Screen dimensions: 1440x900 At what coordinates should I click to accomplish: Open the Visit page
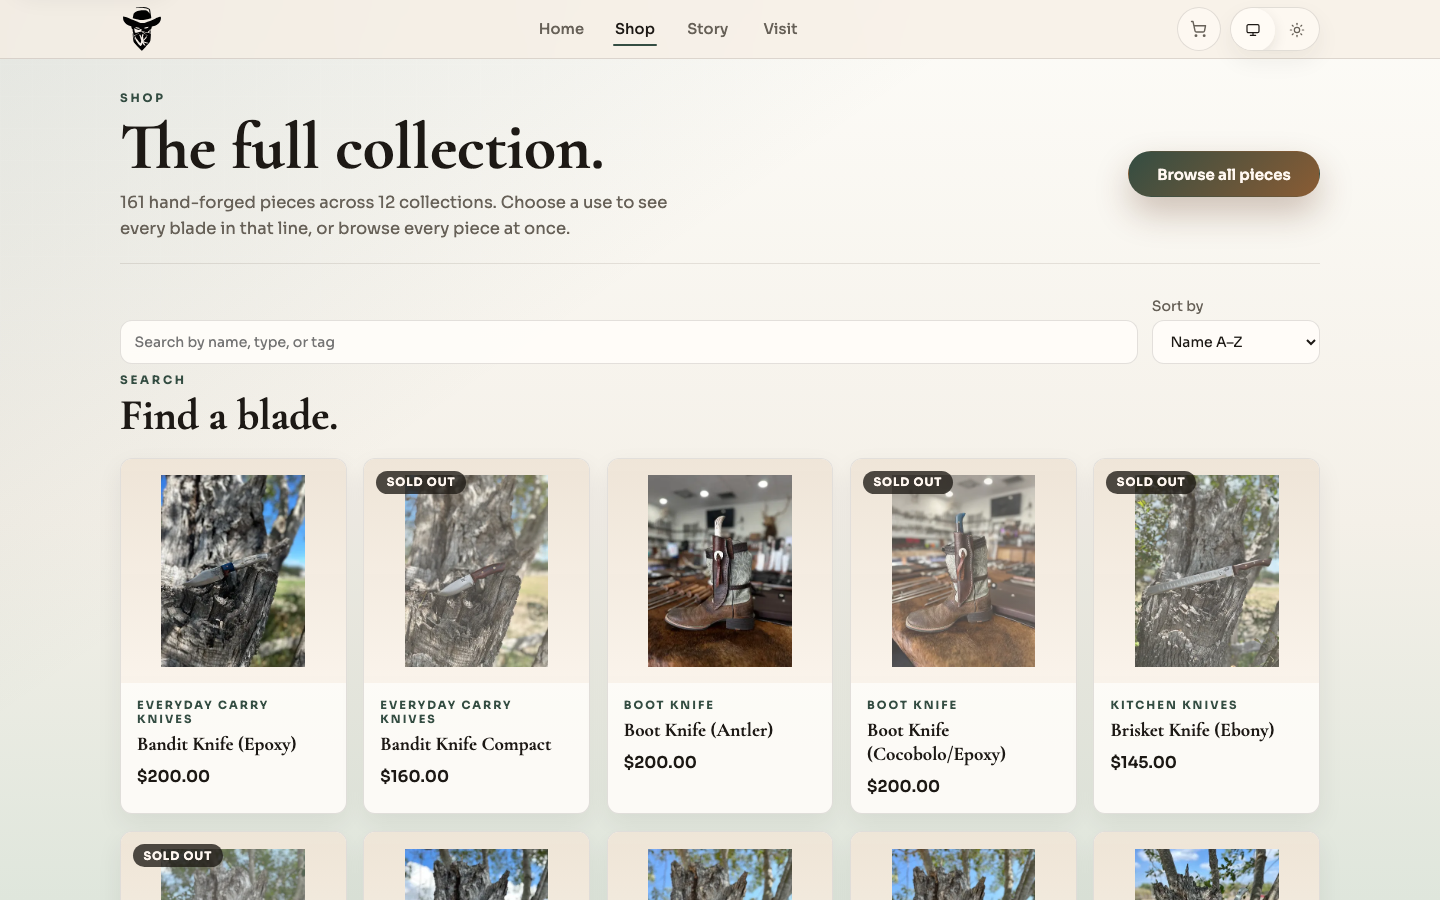[780, 29]
